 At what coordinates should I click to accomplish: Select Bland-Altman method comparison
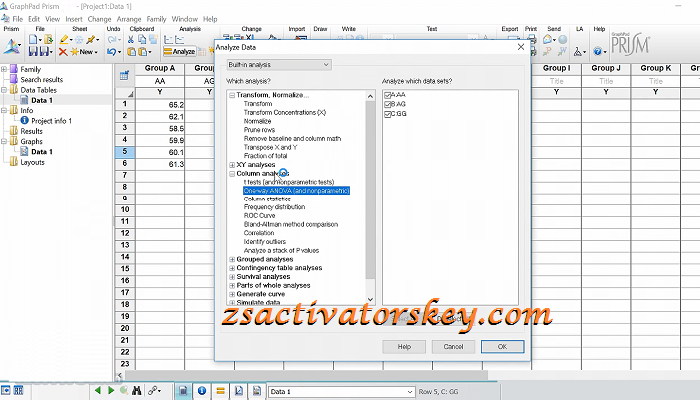291,224
